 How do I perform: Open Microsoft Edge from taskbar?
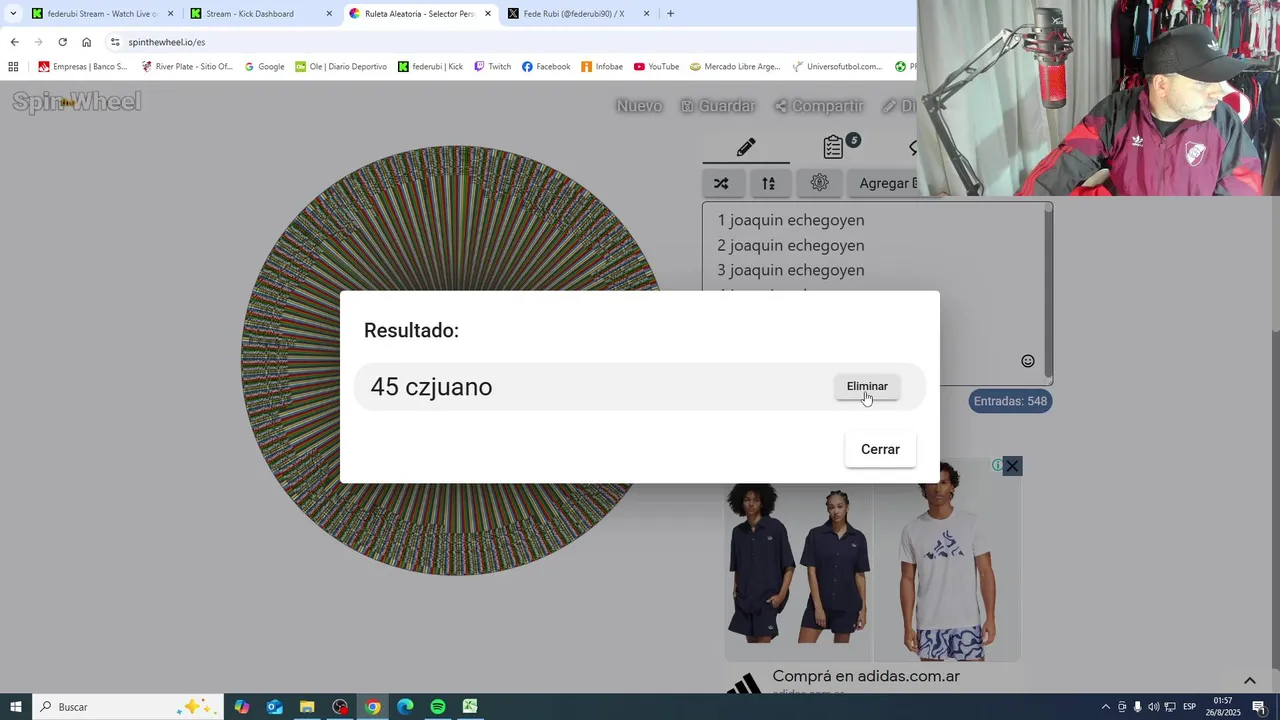tap(405, 707)
